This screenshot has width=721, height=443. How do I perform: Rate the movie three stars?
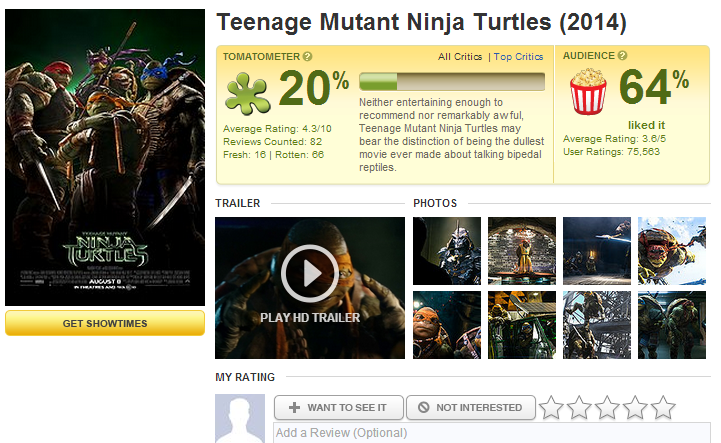click(x=607, y=407)
